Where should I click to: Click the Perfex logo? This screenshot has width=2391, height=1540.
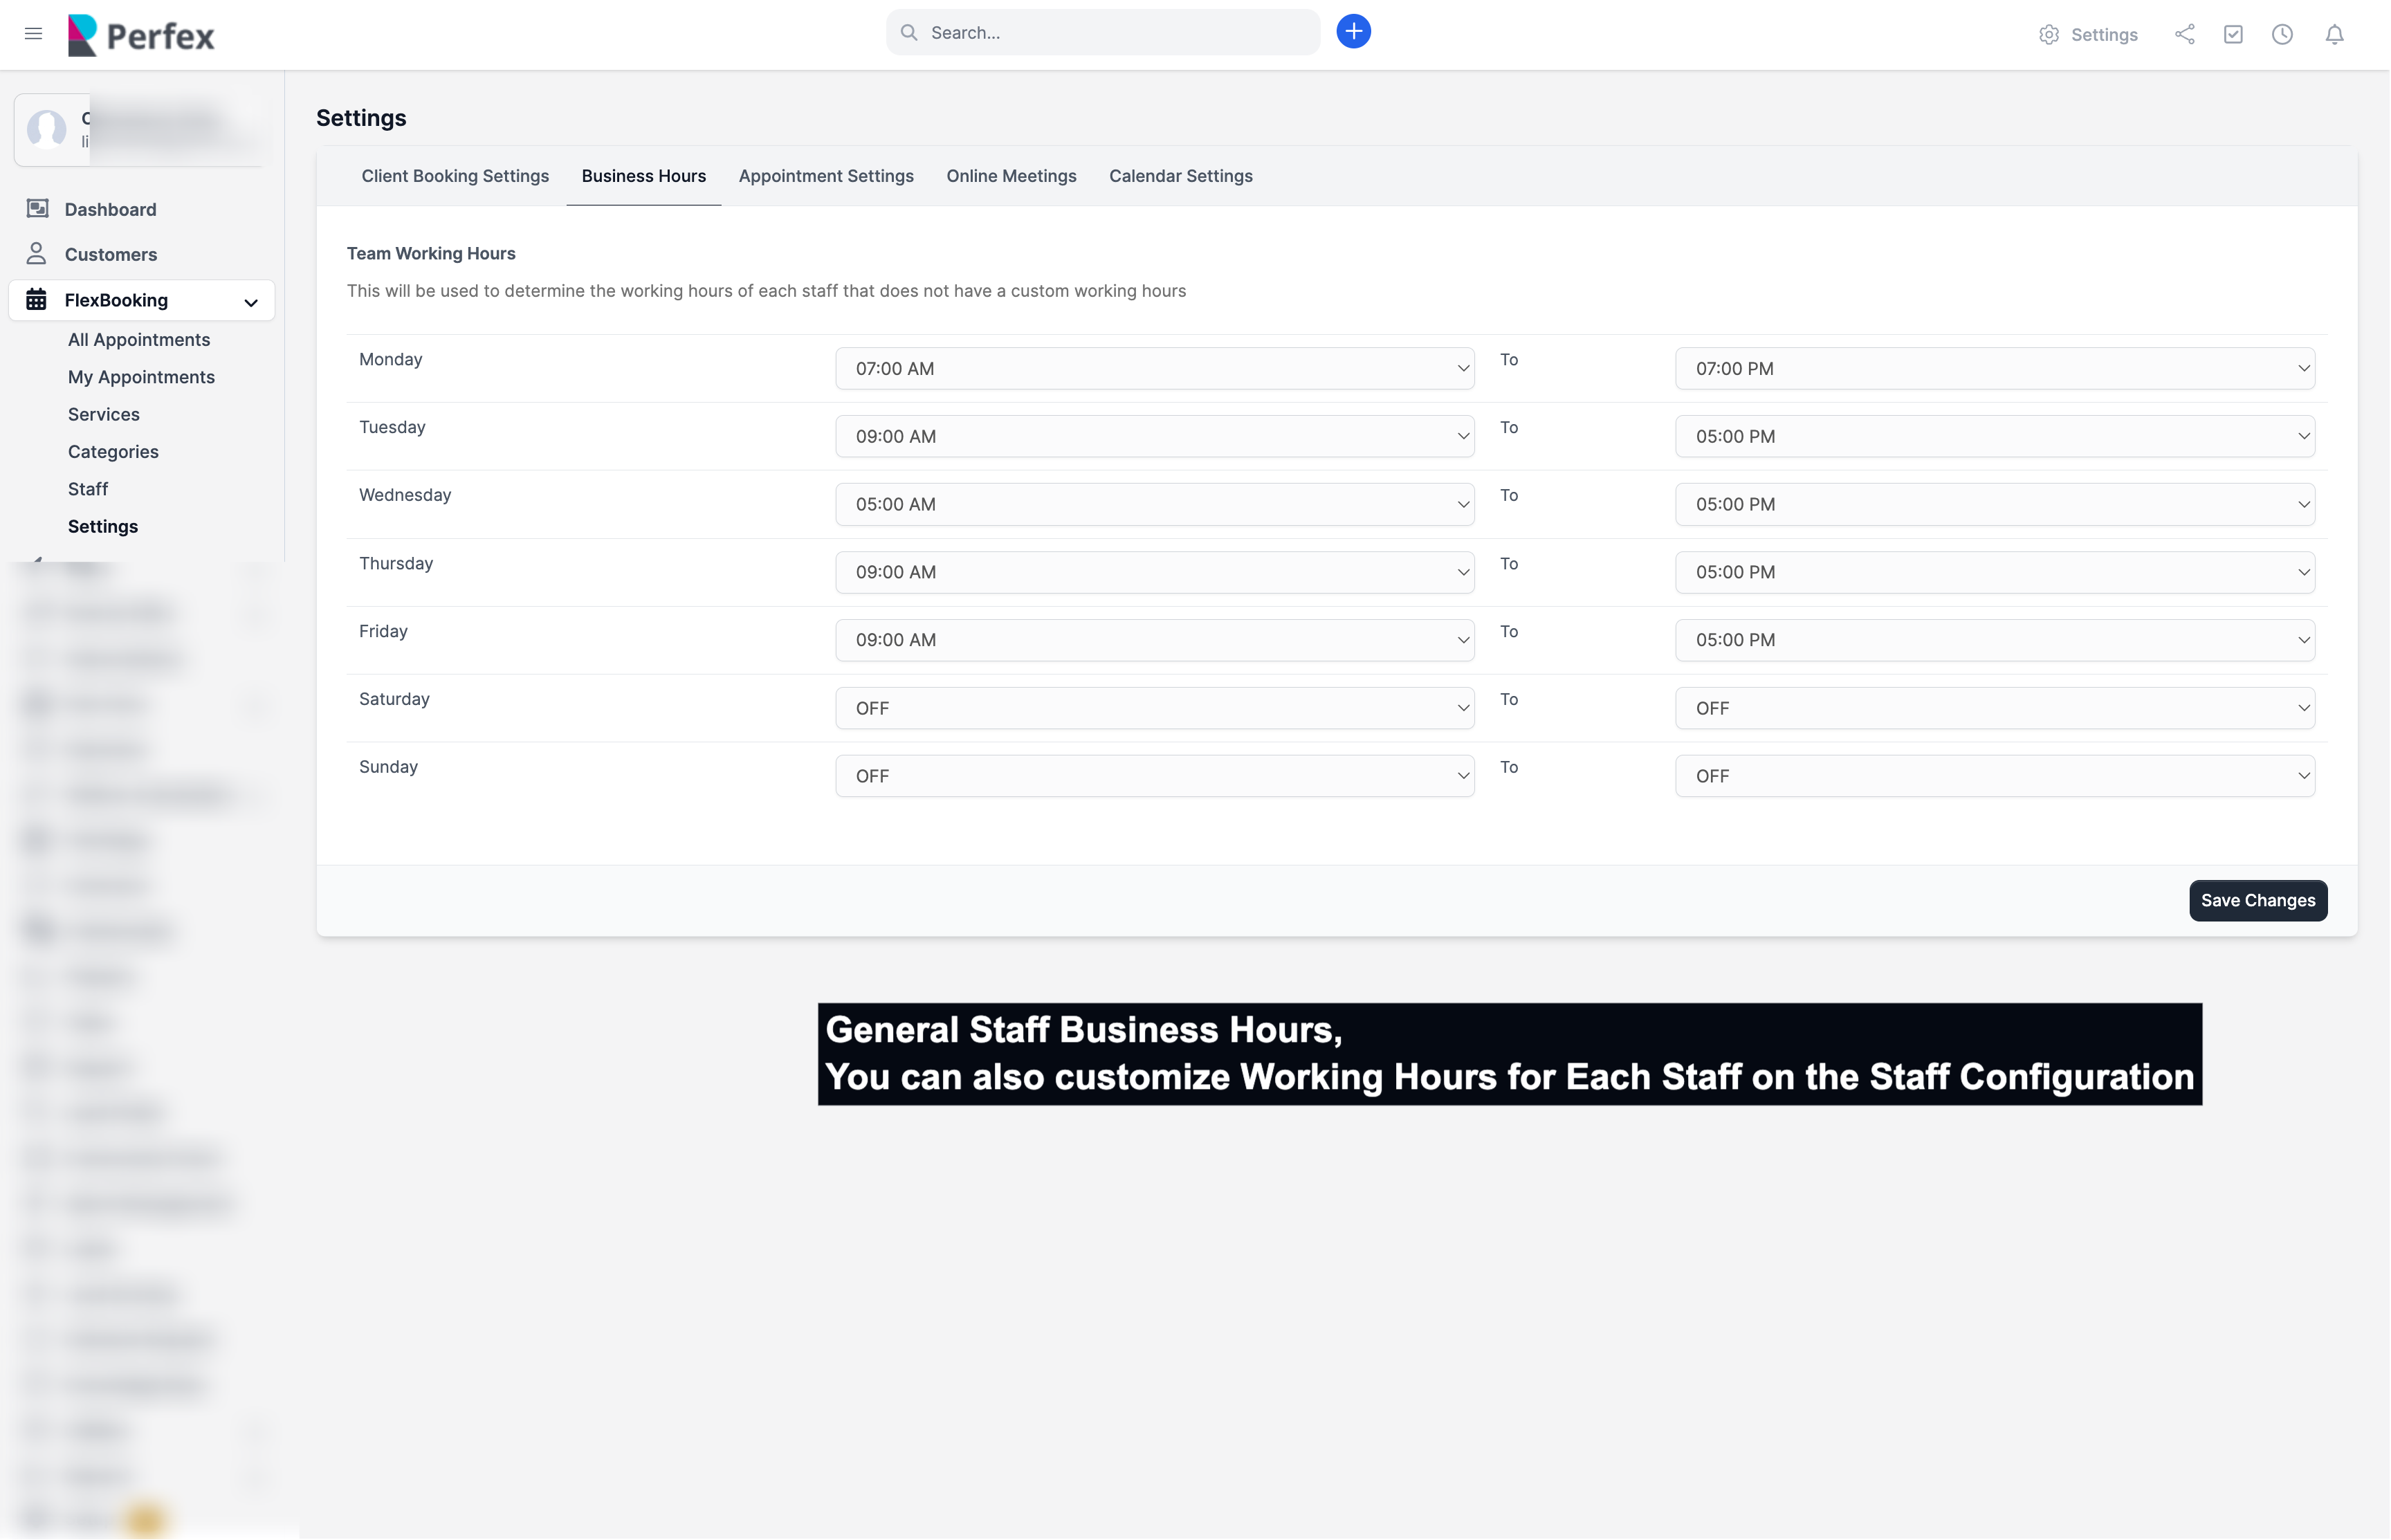point(141,35)
